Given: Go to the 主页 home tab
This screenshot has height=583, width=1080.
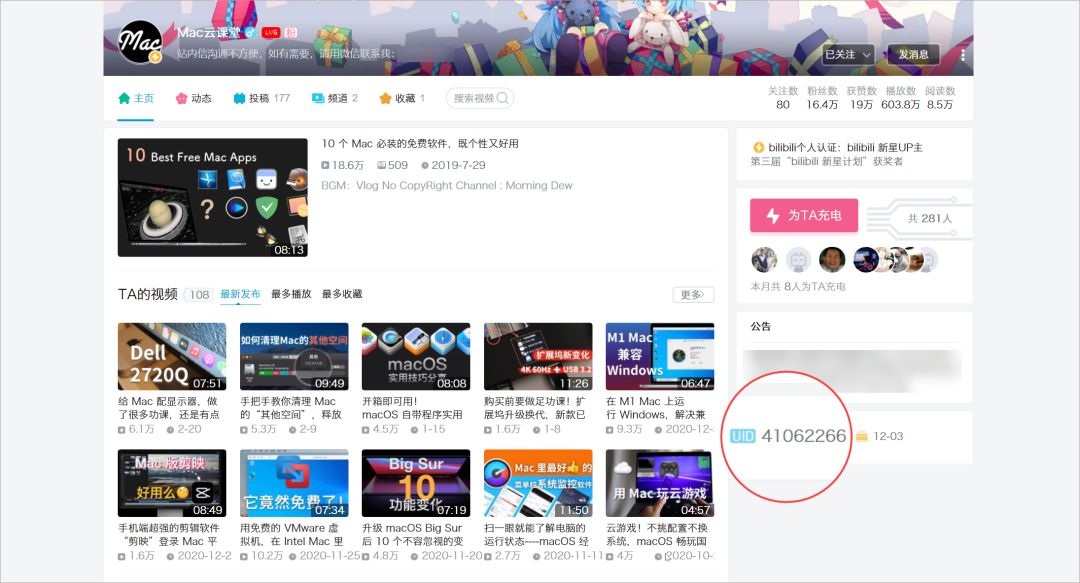Looking at the screenshot, I should pos(136,98).
